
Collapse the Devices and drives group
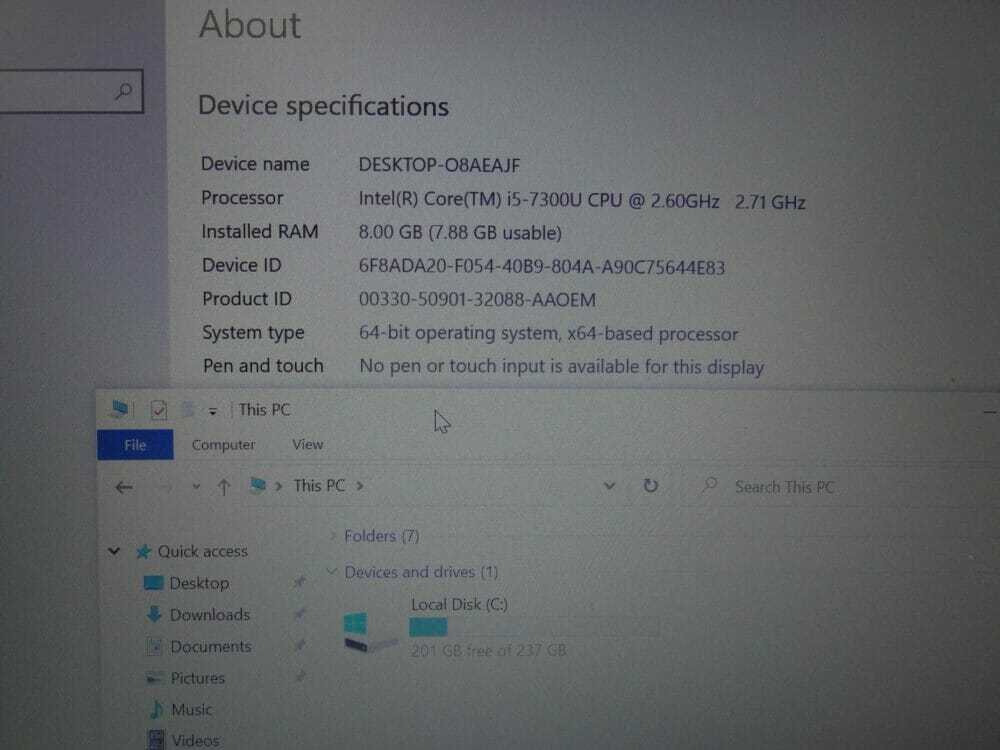(332, 571)
